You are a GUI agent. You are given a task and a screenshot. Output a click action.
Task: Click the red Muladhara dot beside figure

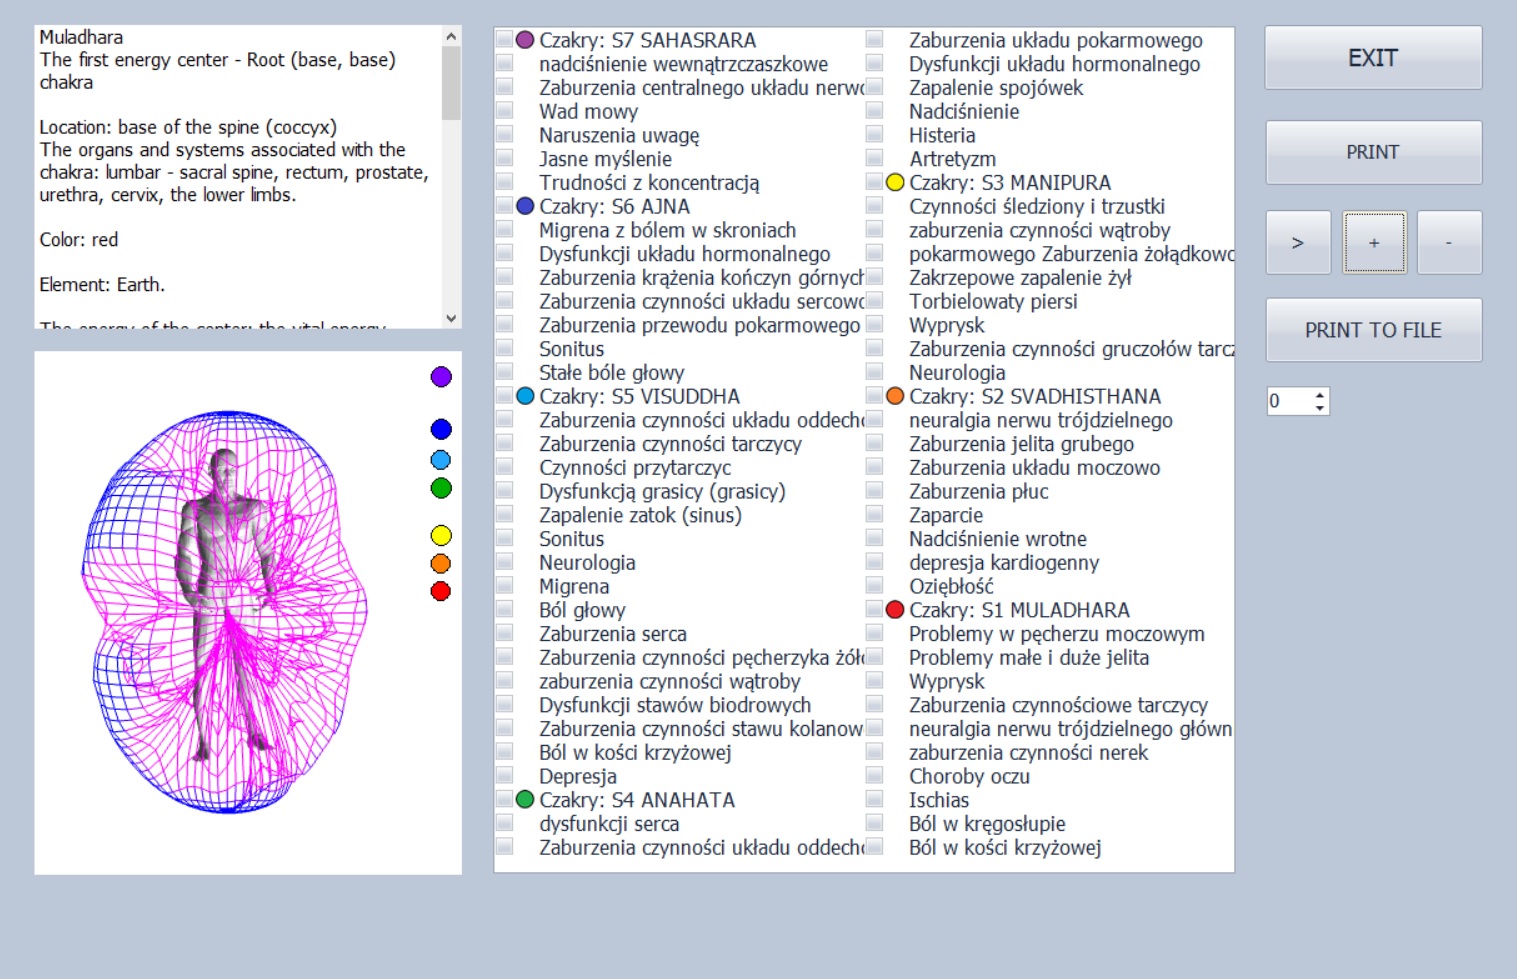pos(441,591)
